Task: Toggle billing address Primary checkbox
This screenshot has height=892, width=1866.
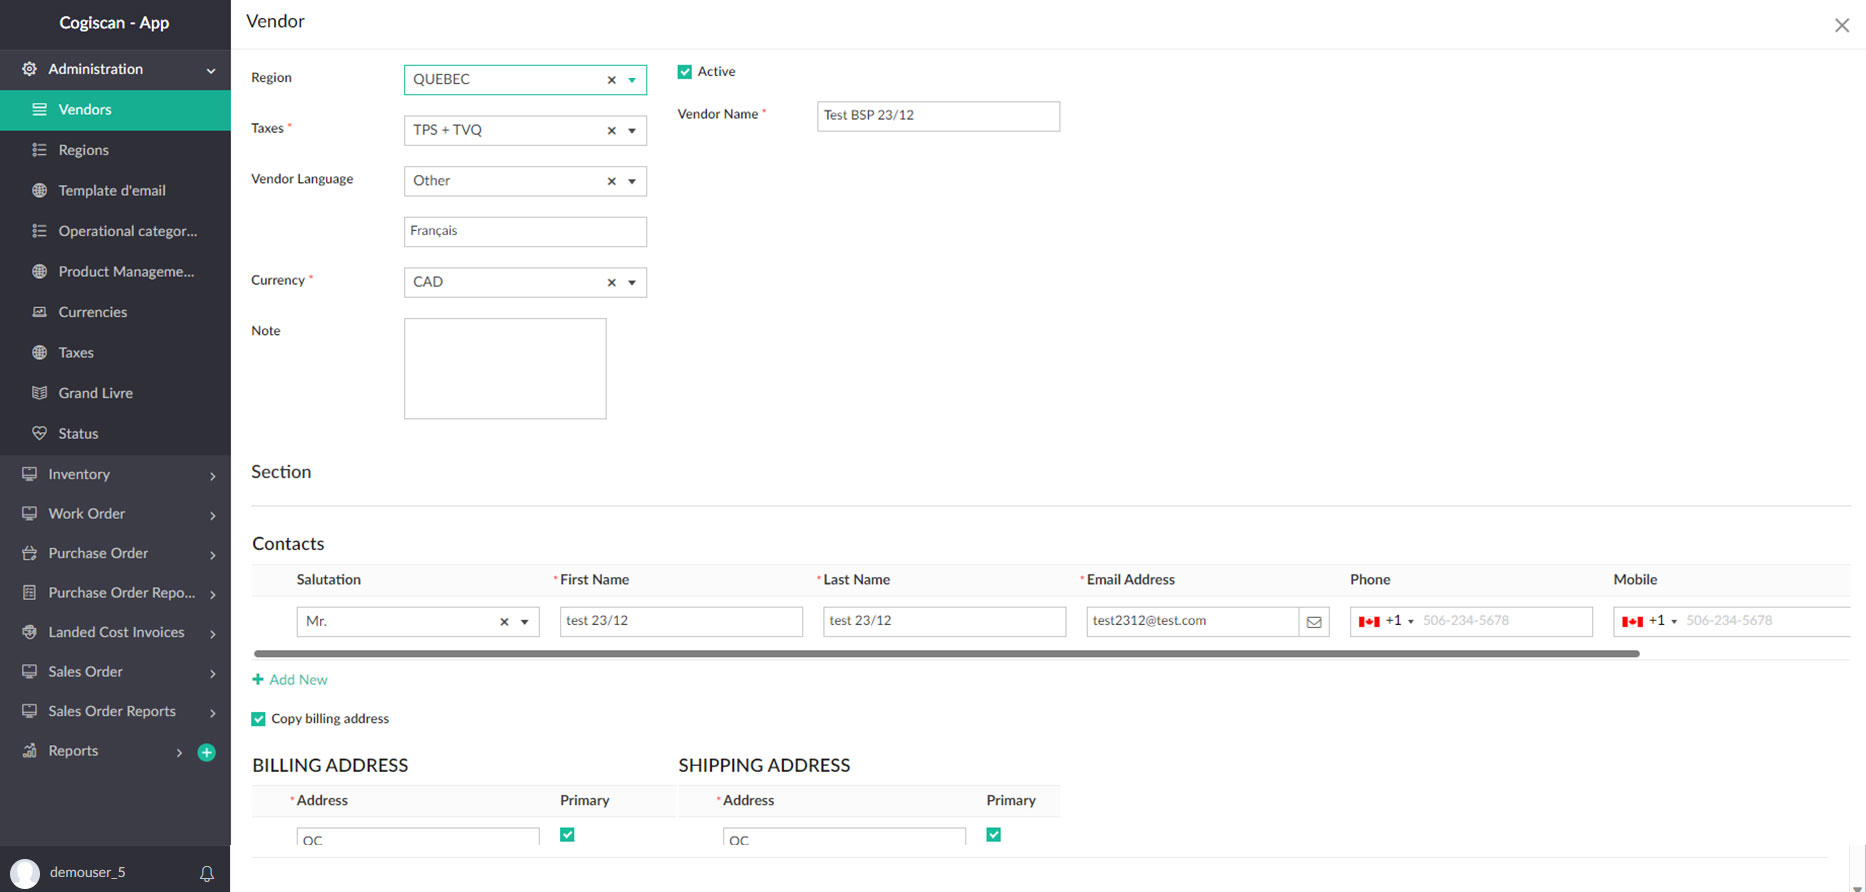Action: point(567,835)
